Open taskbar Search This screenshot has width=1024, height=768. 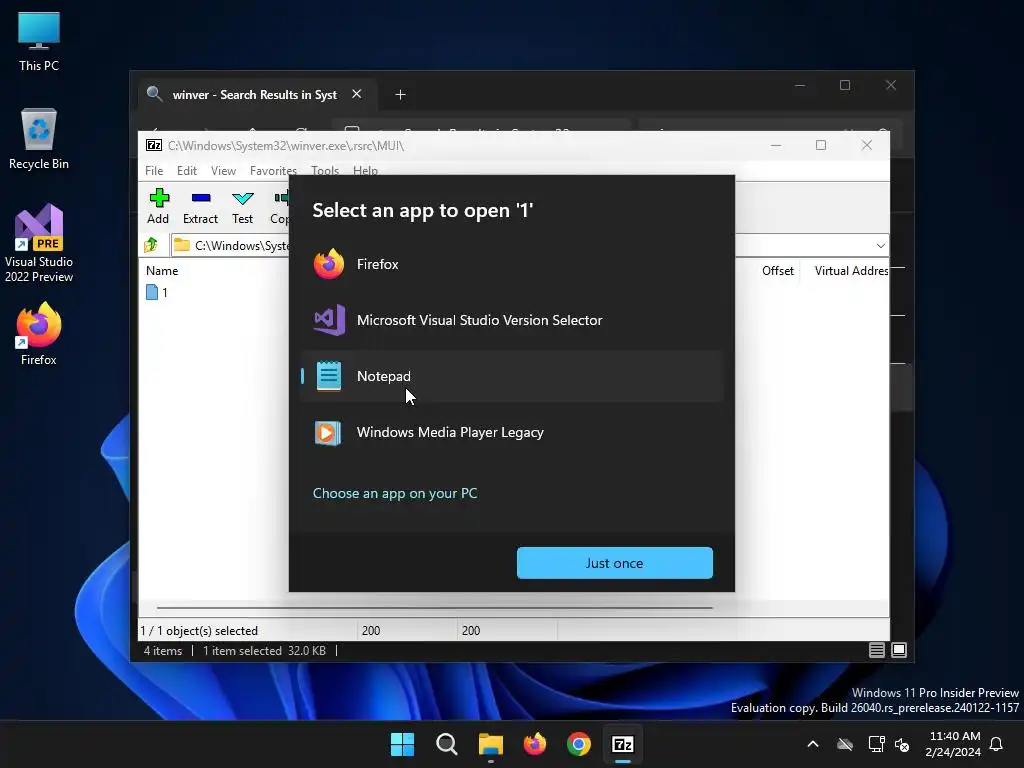pyautogui.click(x=447, y=744)
